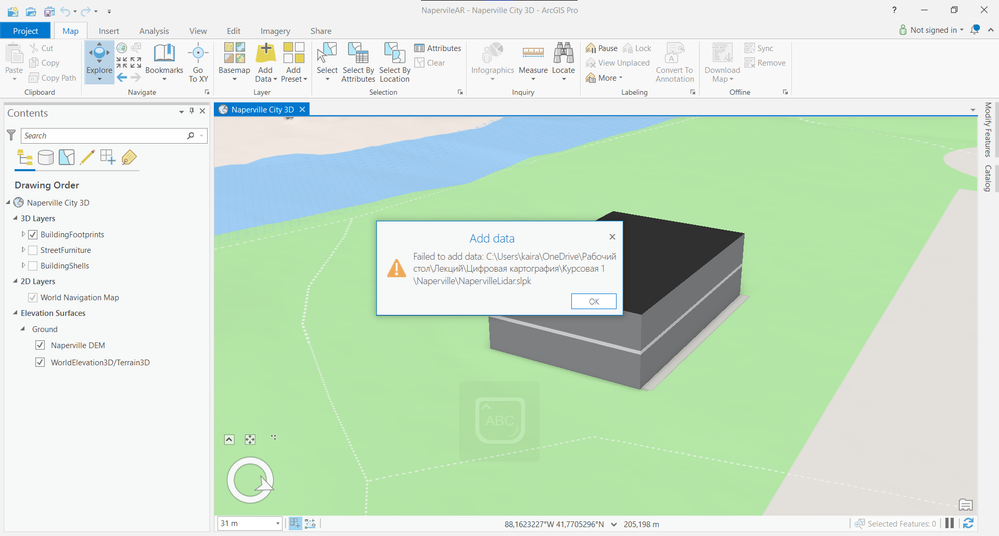The width and height of the screenshot is (999, 536).
Task: Switch to the Share ribbon tab
Action: coord(320,31)
